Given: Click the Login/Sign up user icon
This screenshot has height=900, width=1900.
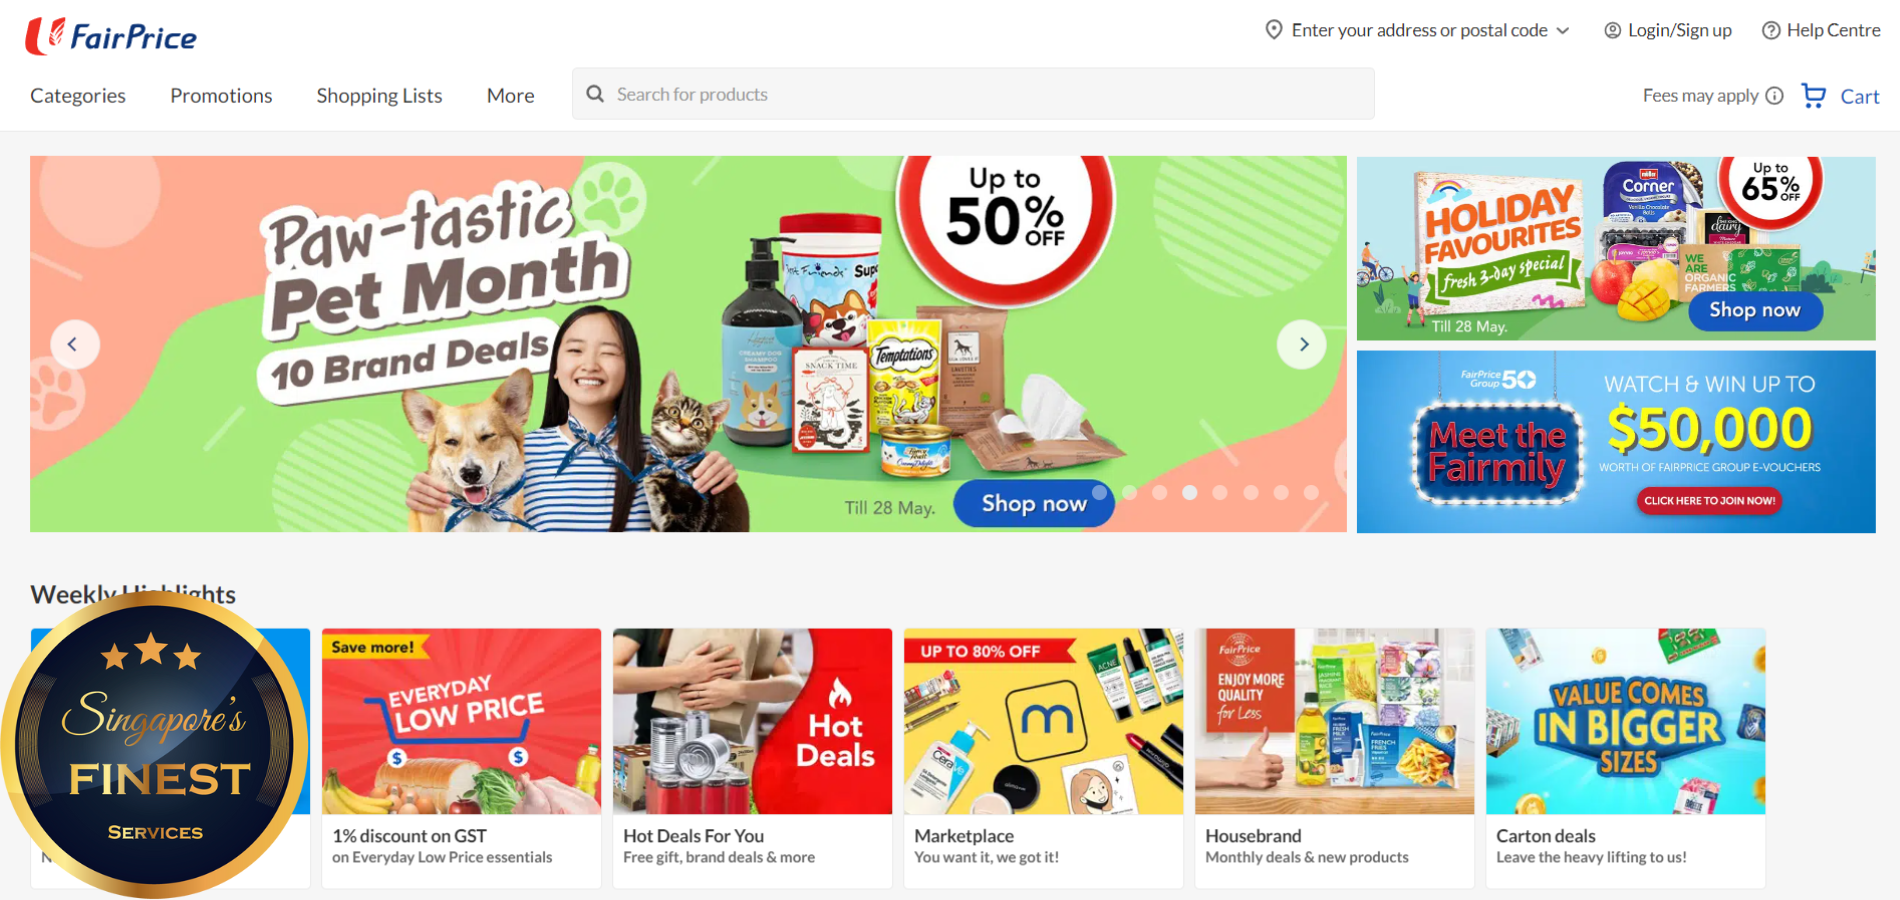Looking at the screenshot, I should click(x=1612, y=31).
